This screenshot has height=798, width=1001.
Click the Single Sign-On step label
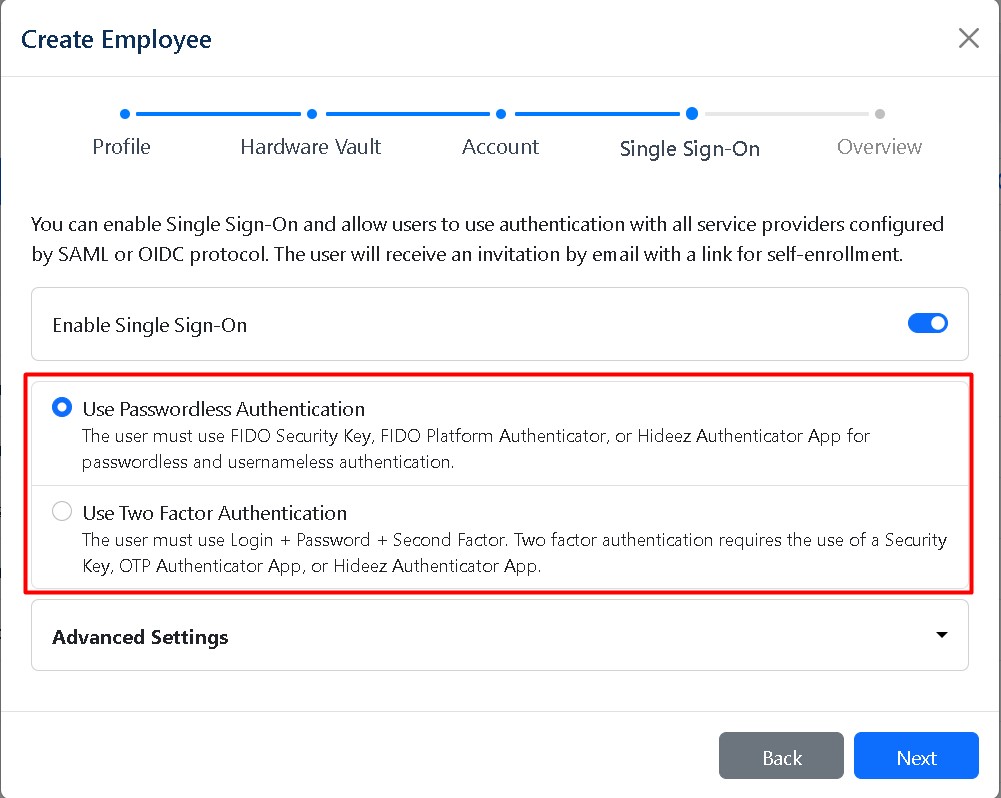690,148
